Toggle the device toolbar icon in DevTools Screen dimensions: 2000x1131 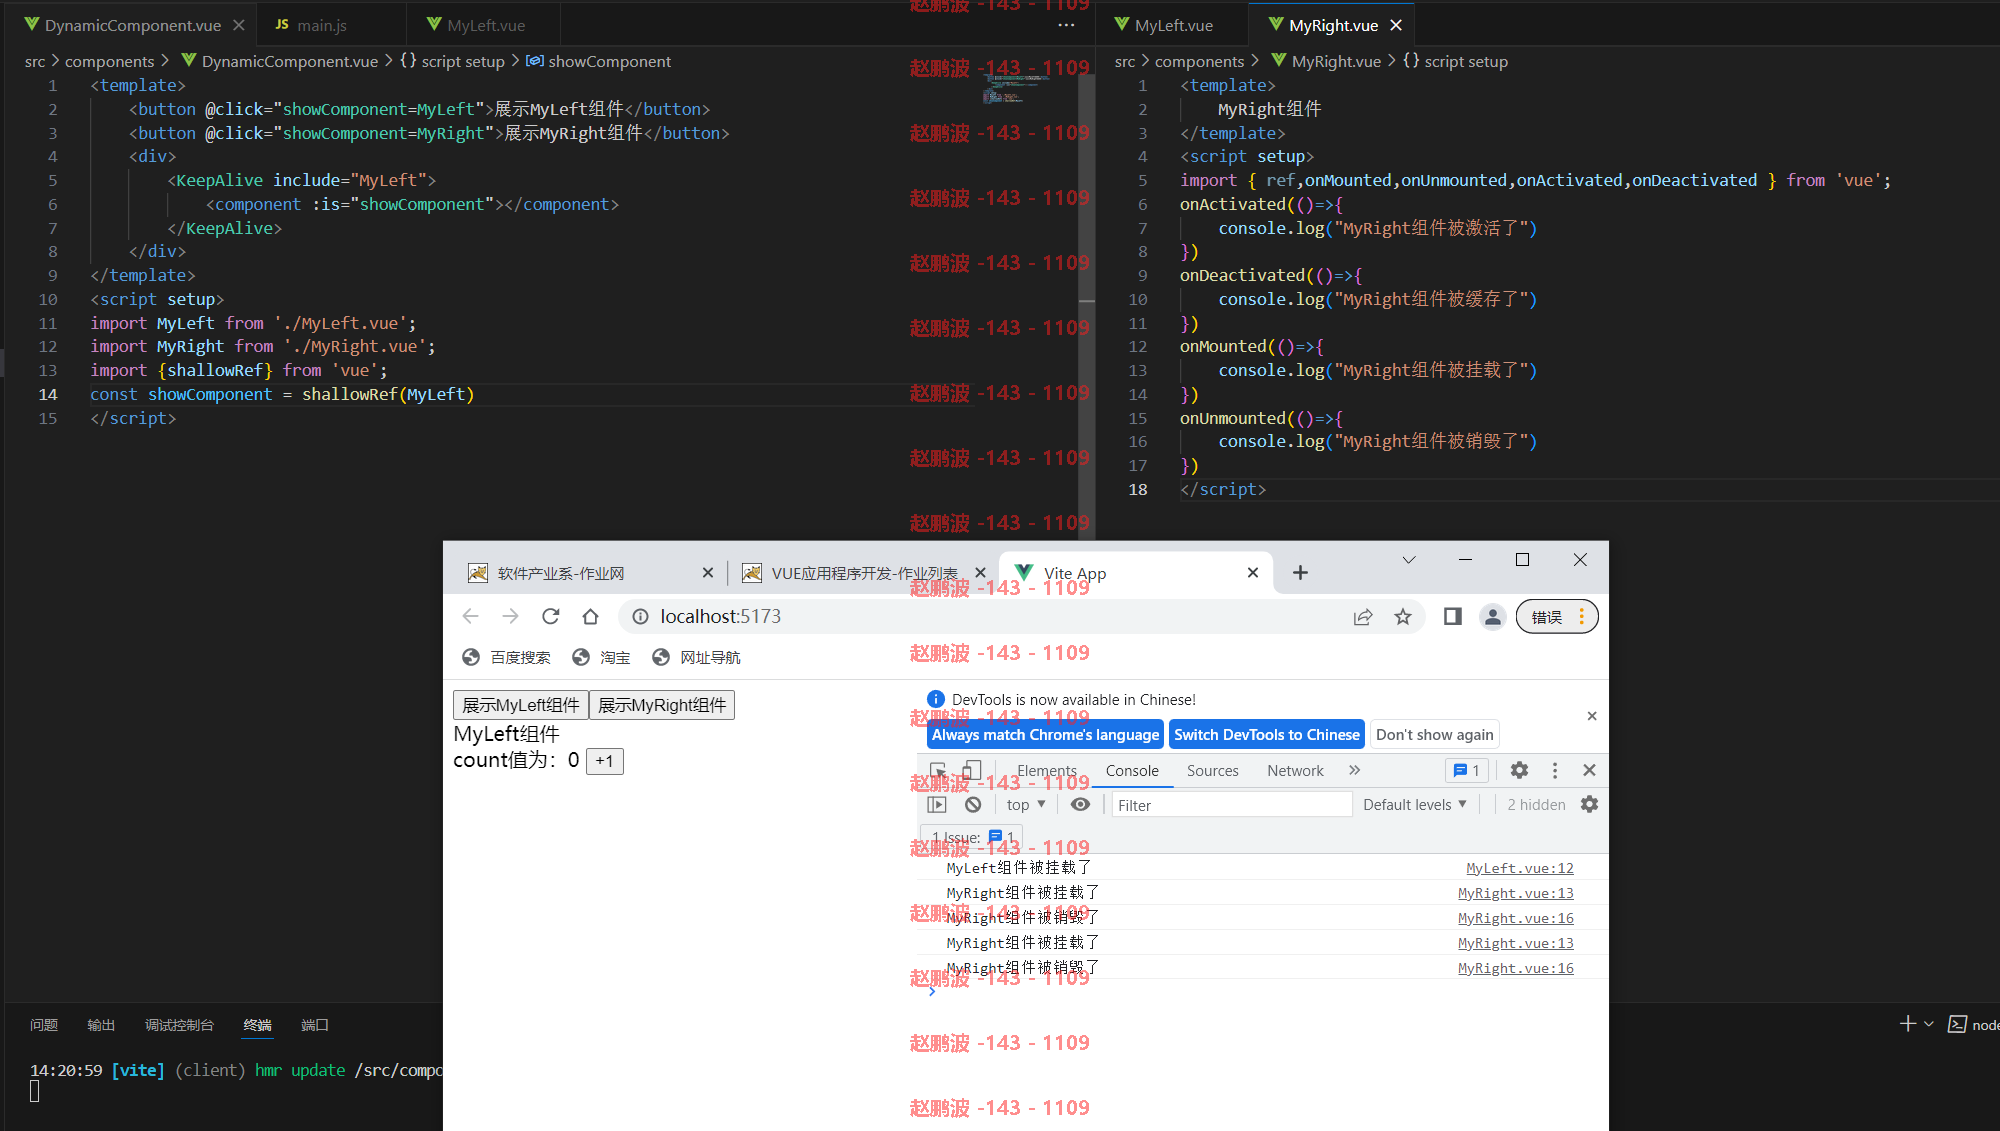click(x=971, y=771)
